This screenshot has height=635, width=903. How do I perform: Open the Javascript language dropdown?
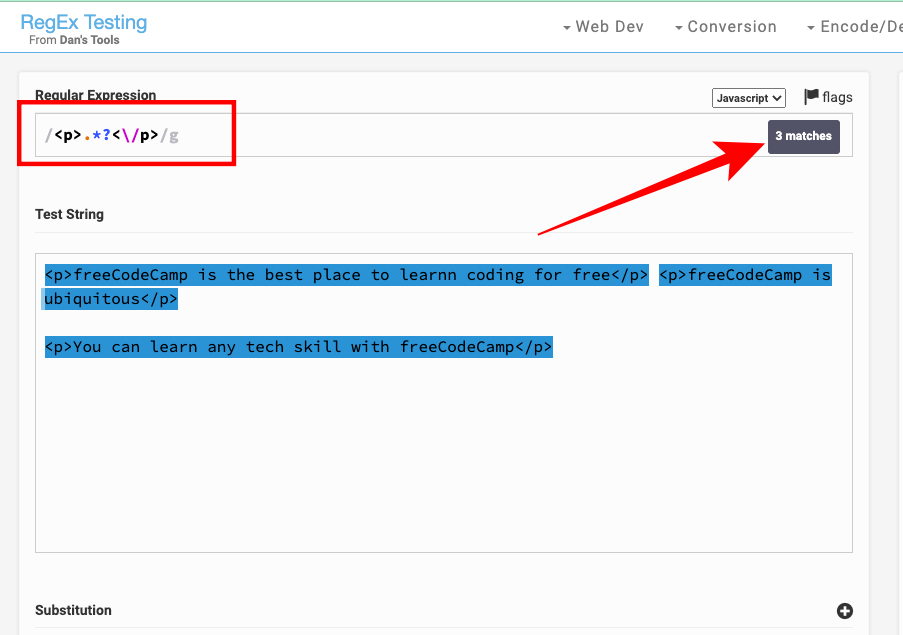[x=749, y=98]
